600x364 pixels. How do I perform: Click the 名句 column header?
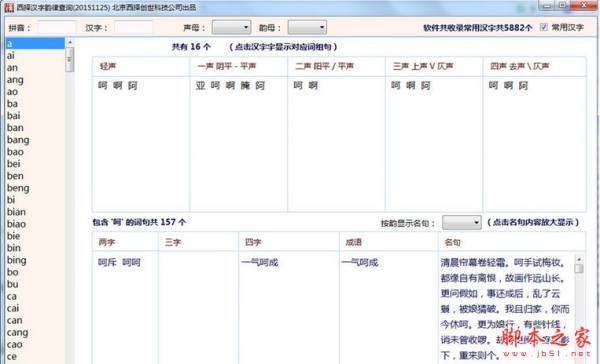pos(512,242)
